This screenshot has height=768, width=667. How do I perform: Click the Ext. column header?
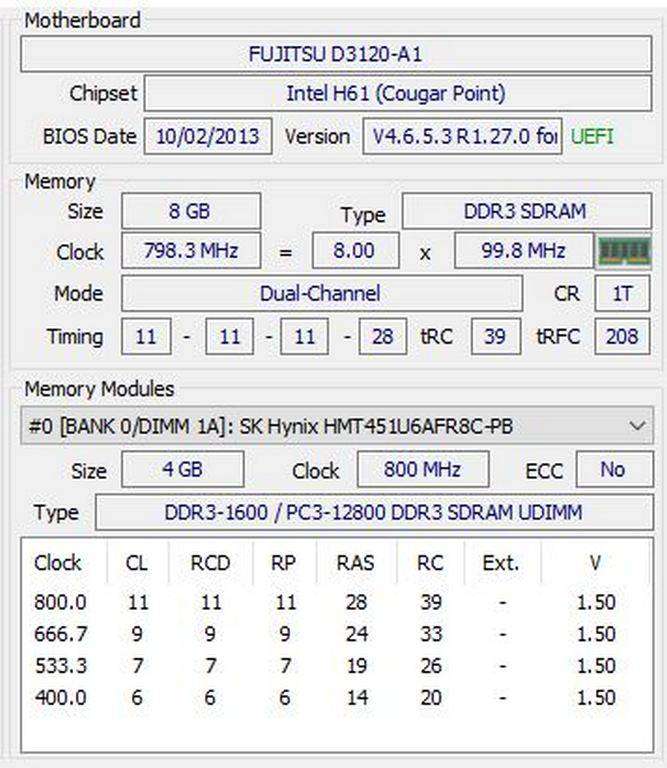pyautogui.click(x=501, y=563)
